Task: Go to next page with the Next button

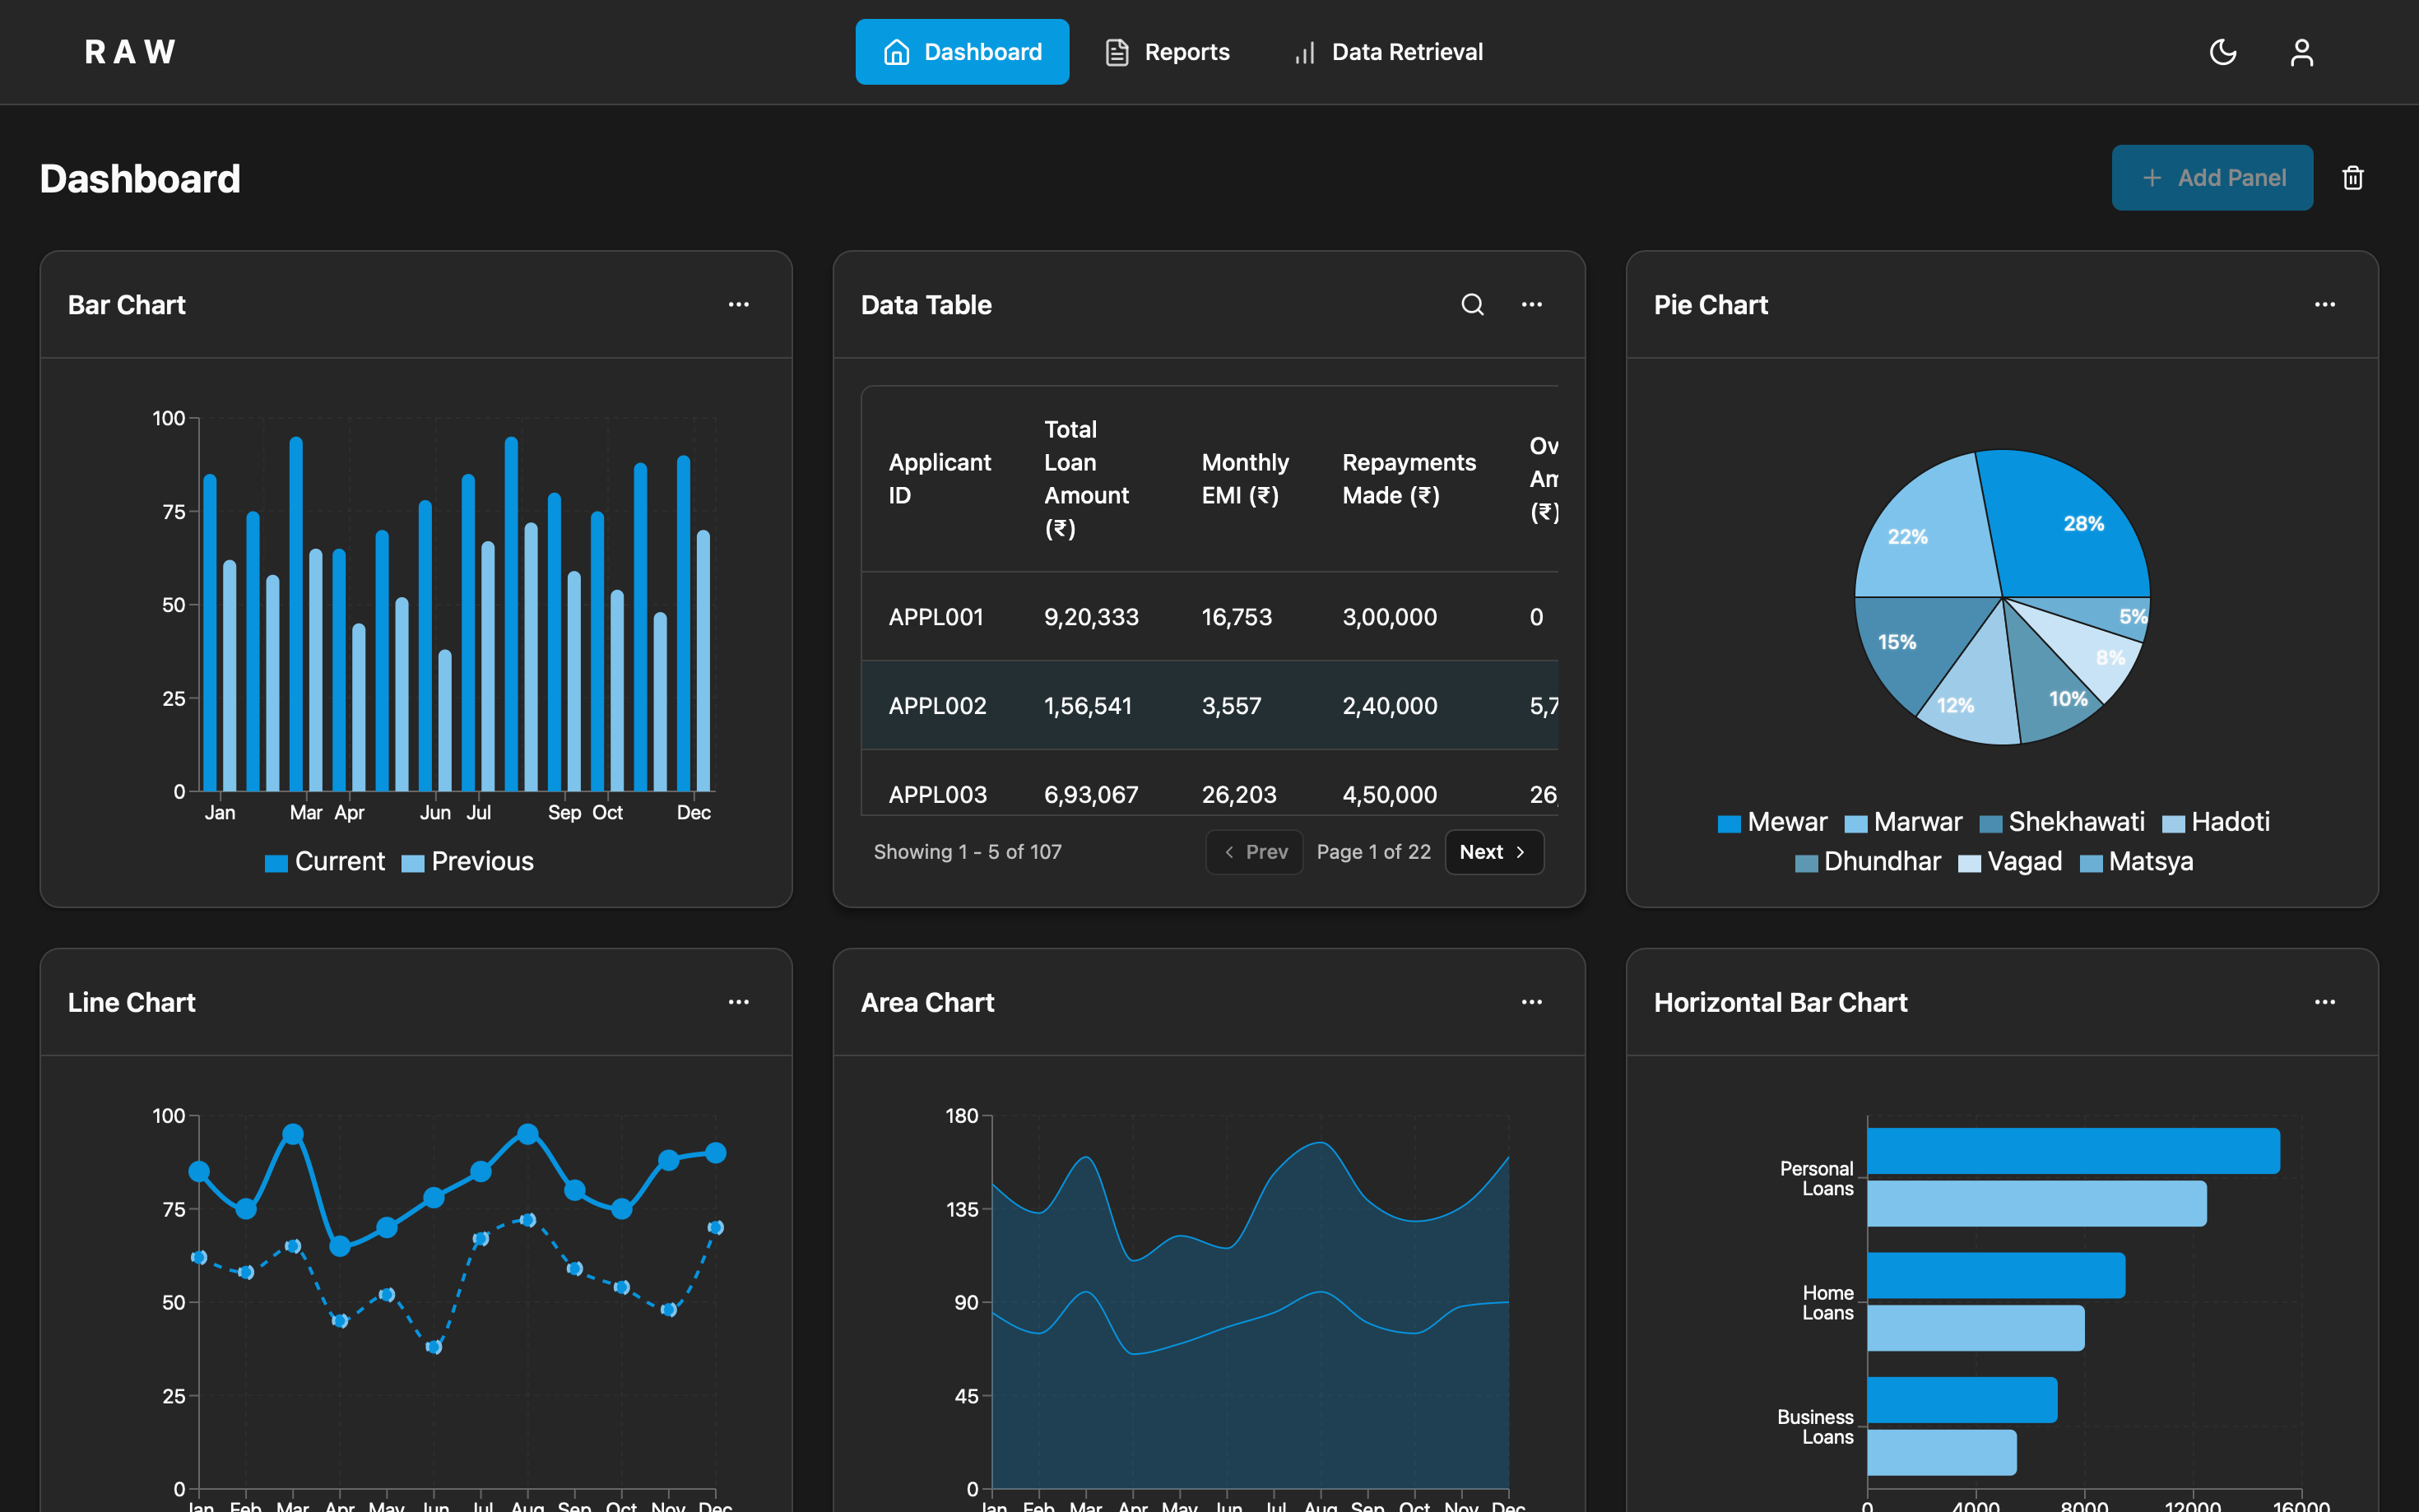Action: pos(1493,851)
